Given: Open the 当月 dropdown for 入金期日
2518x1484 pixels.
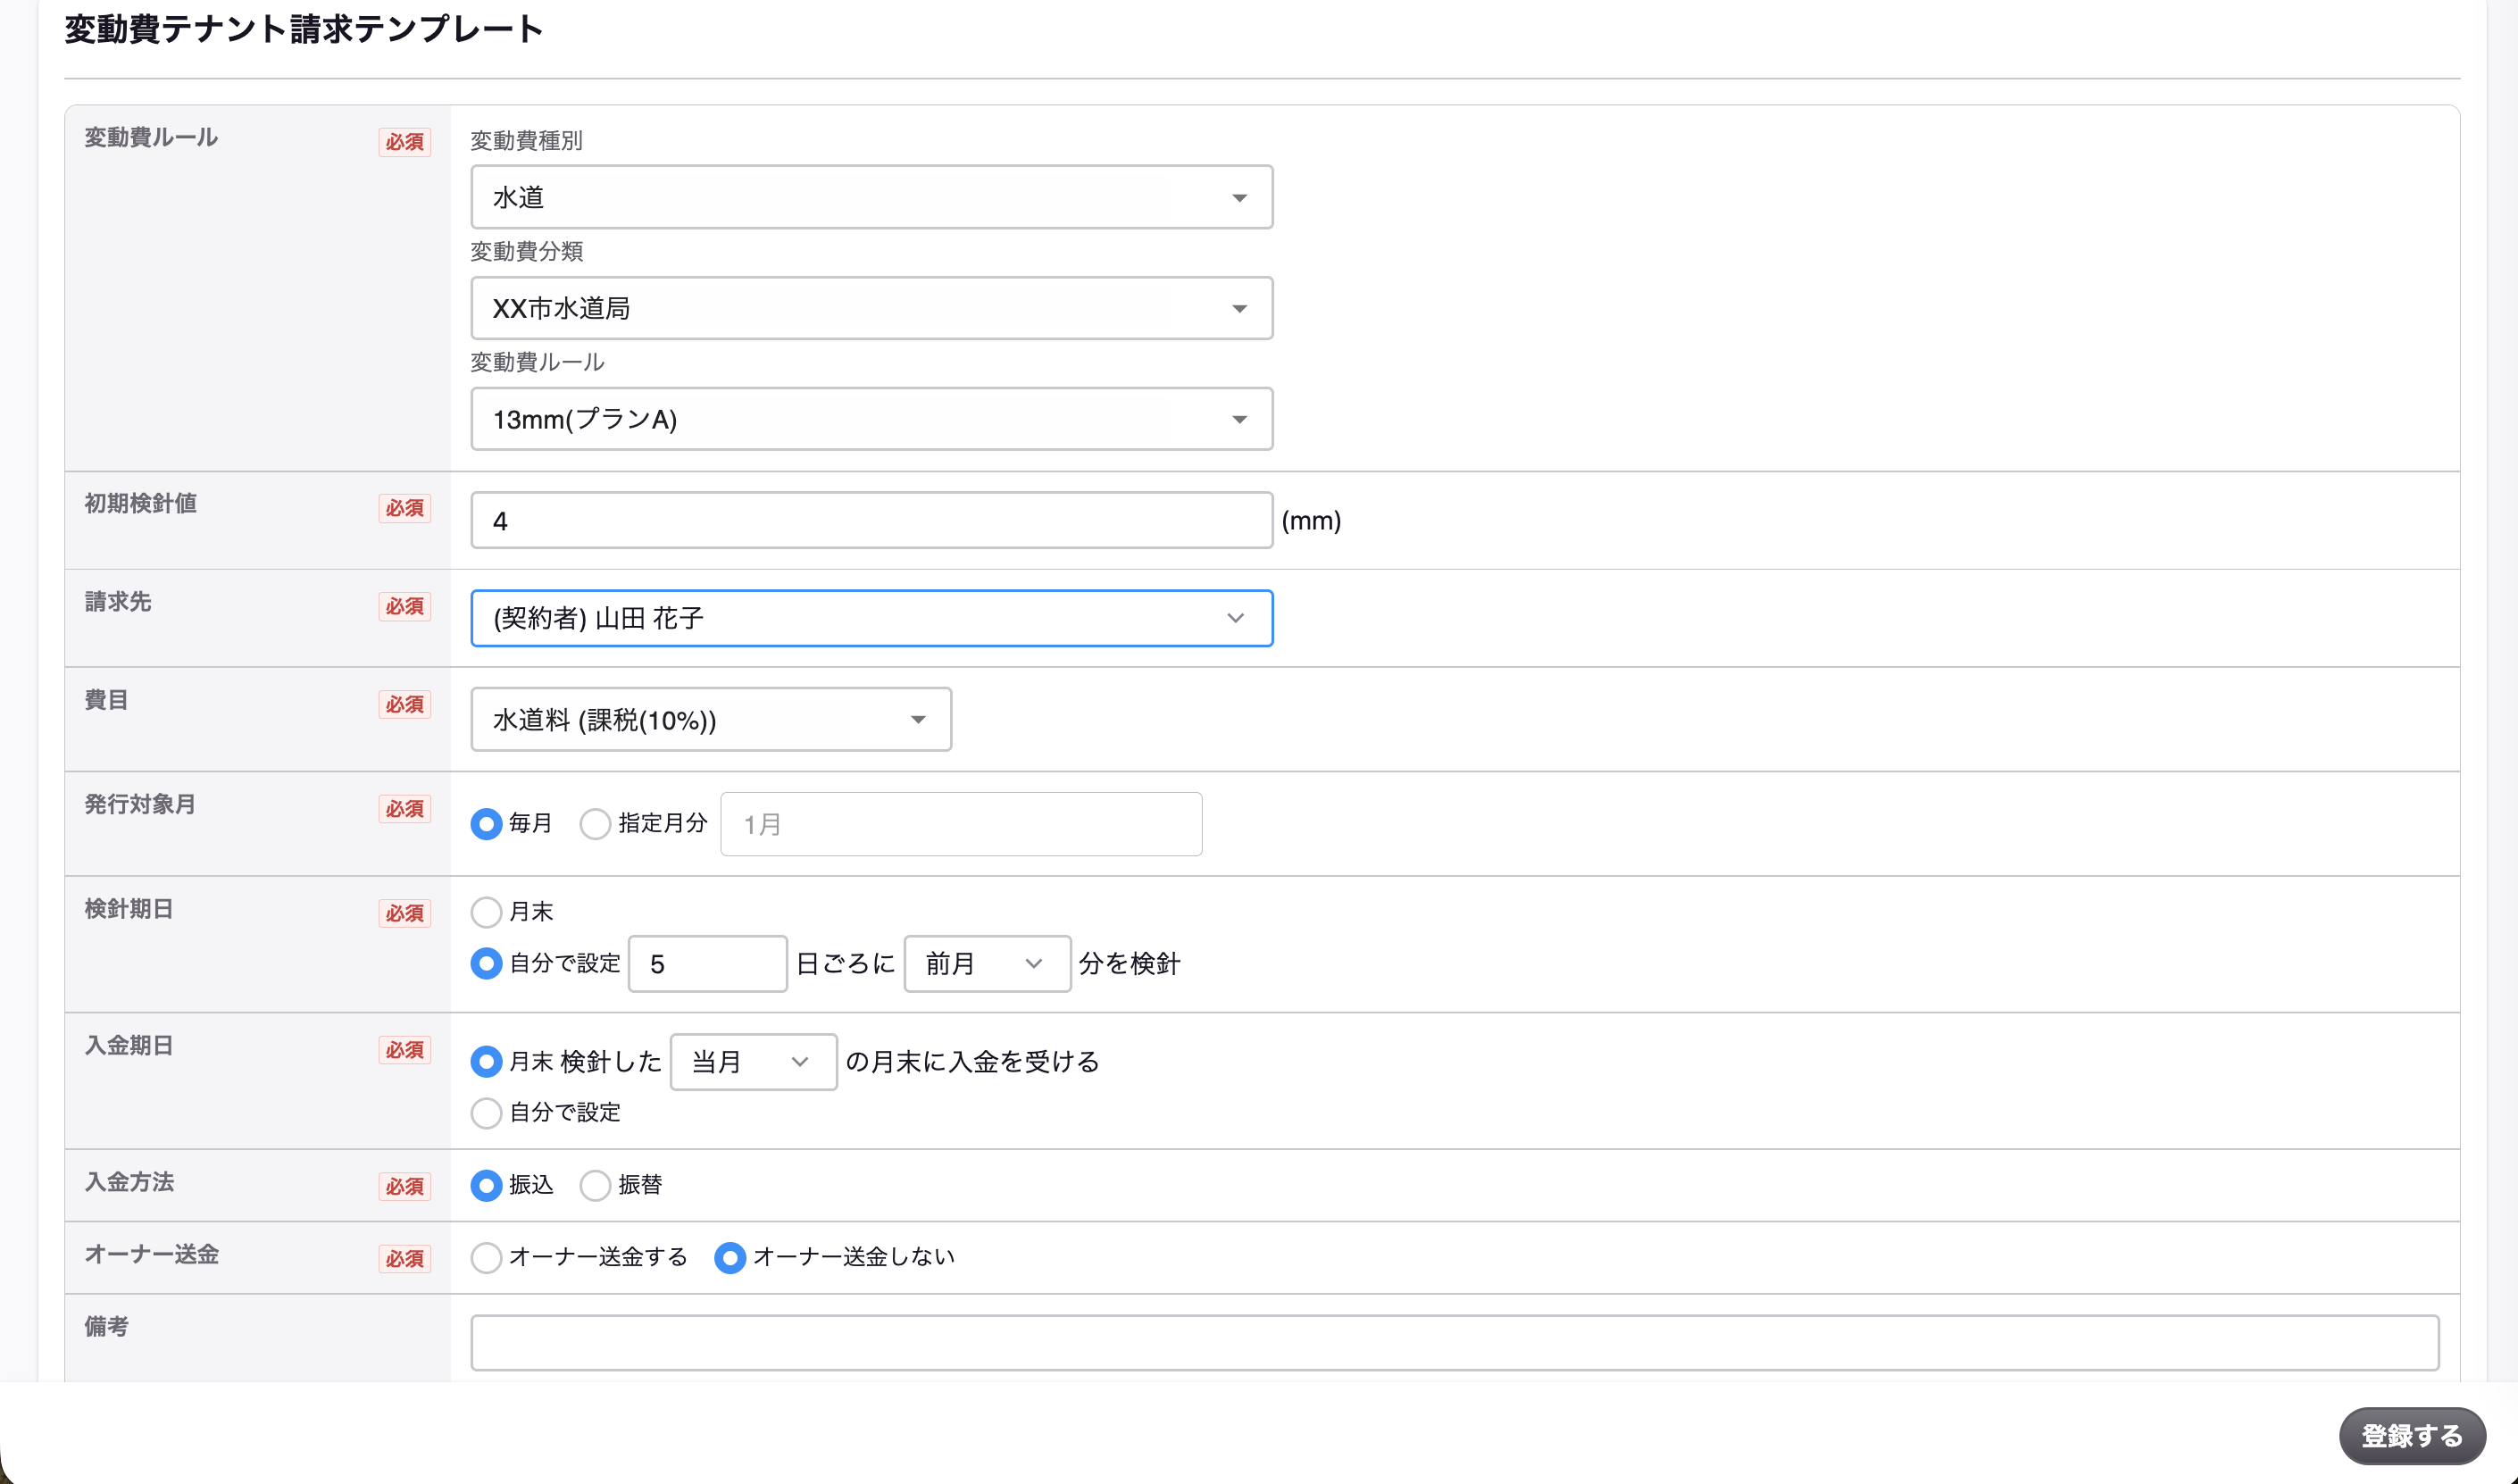Looking at the screenshot, I should pos(753,1062).
